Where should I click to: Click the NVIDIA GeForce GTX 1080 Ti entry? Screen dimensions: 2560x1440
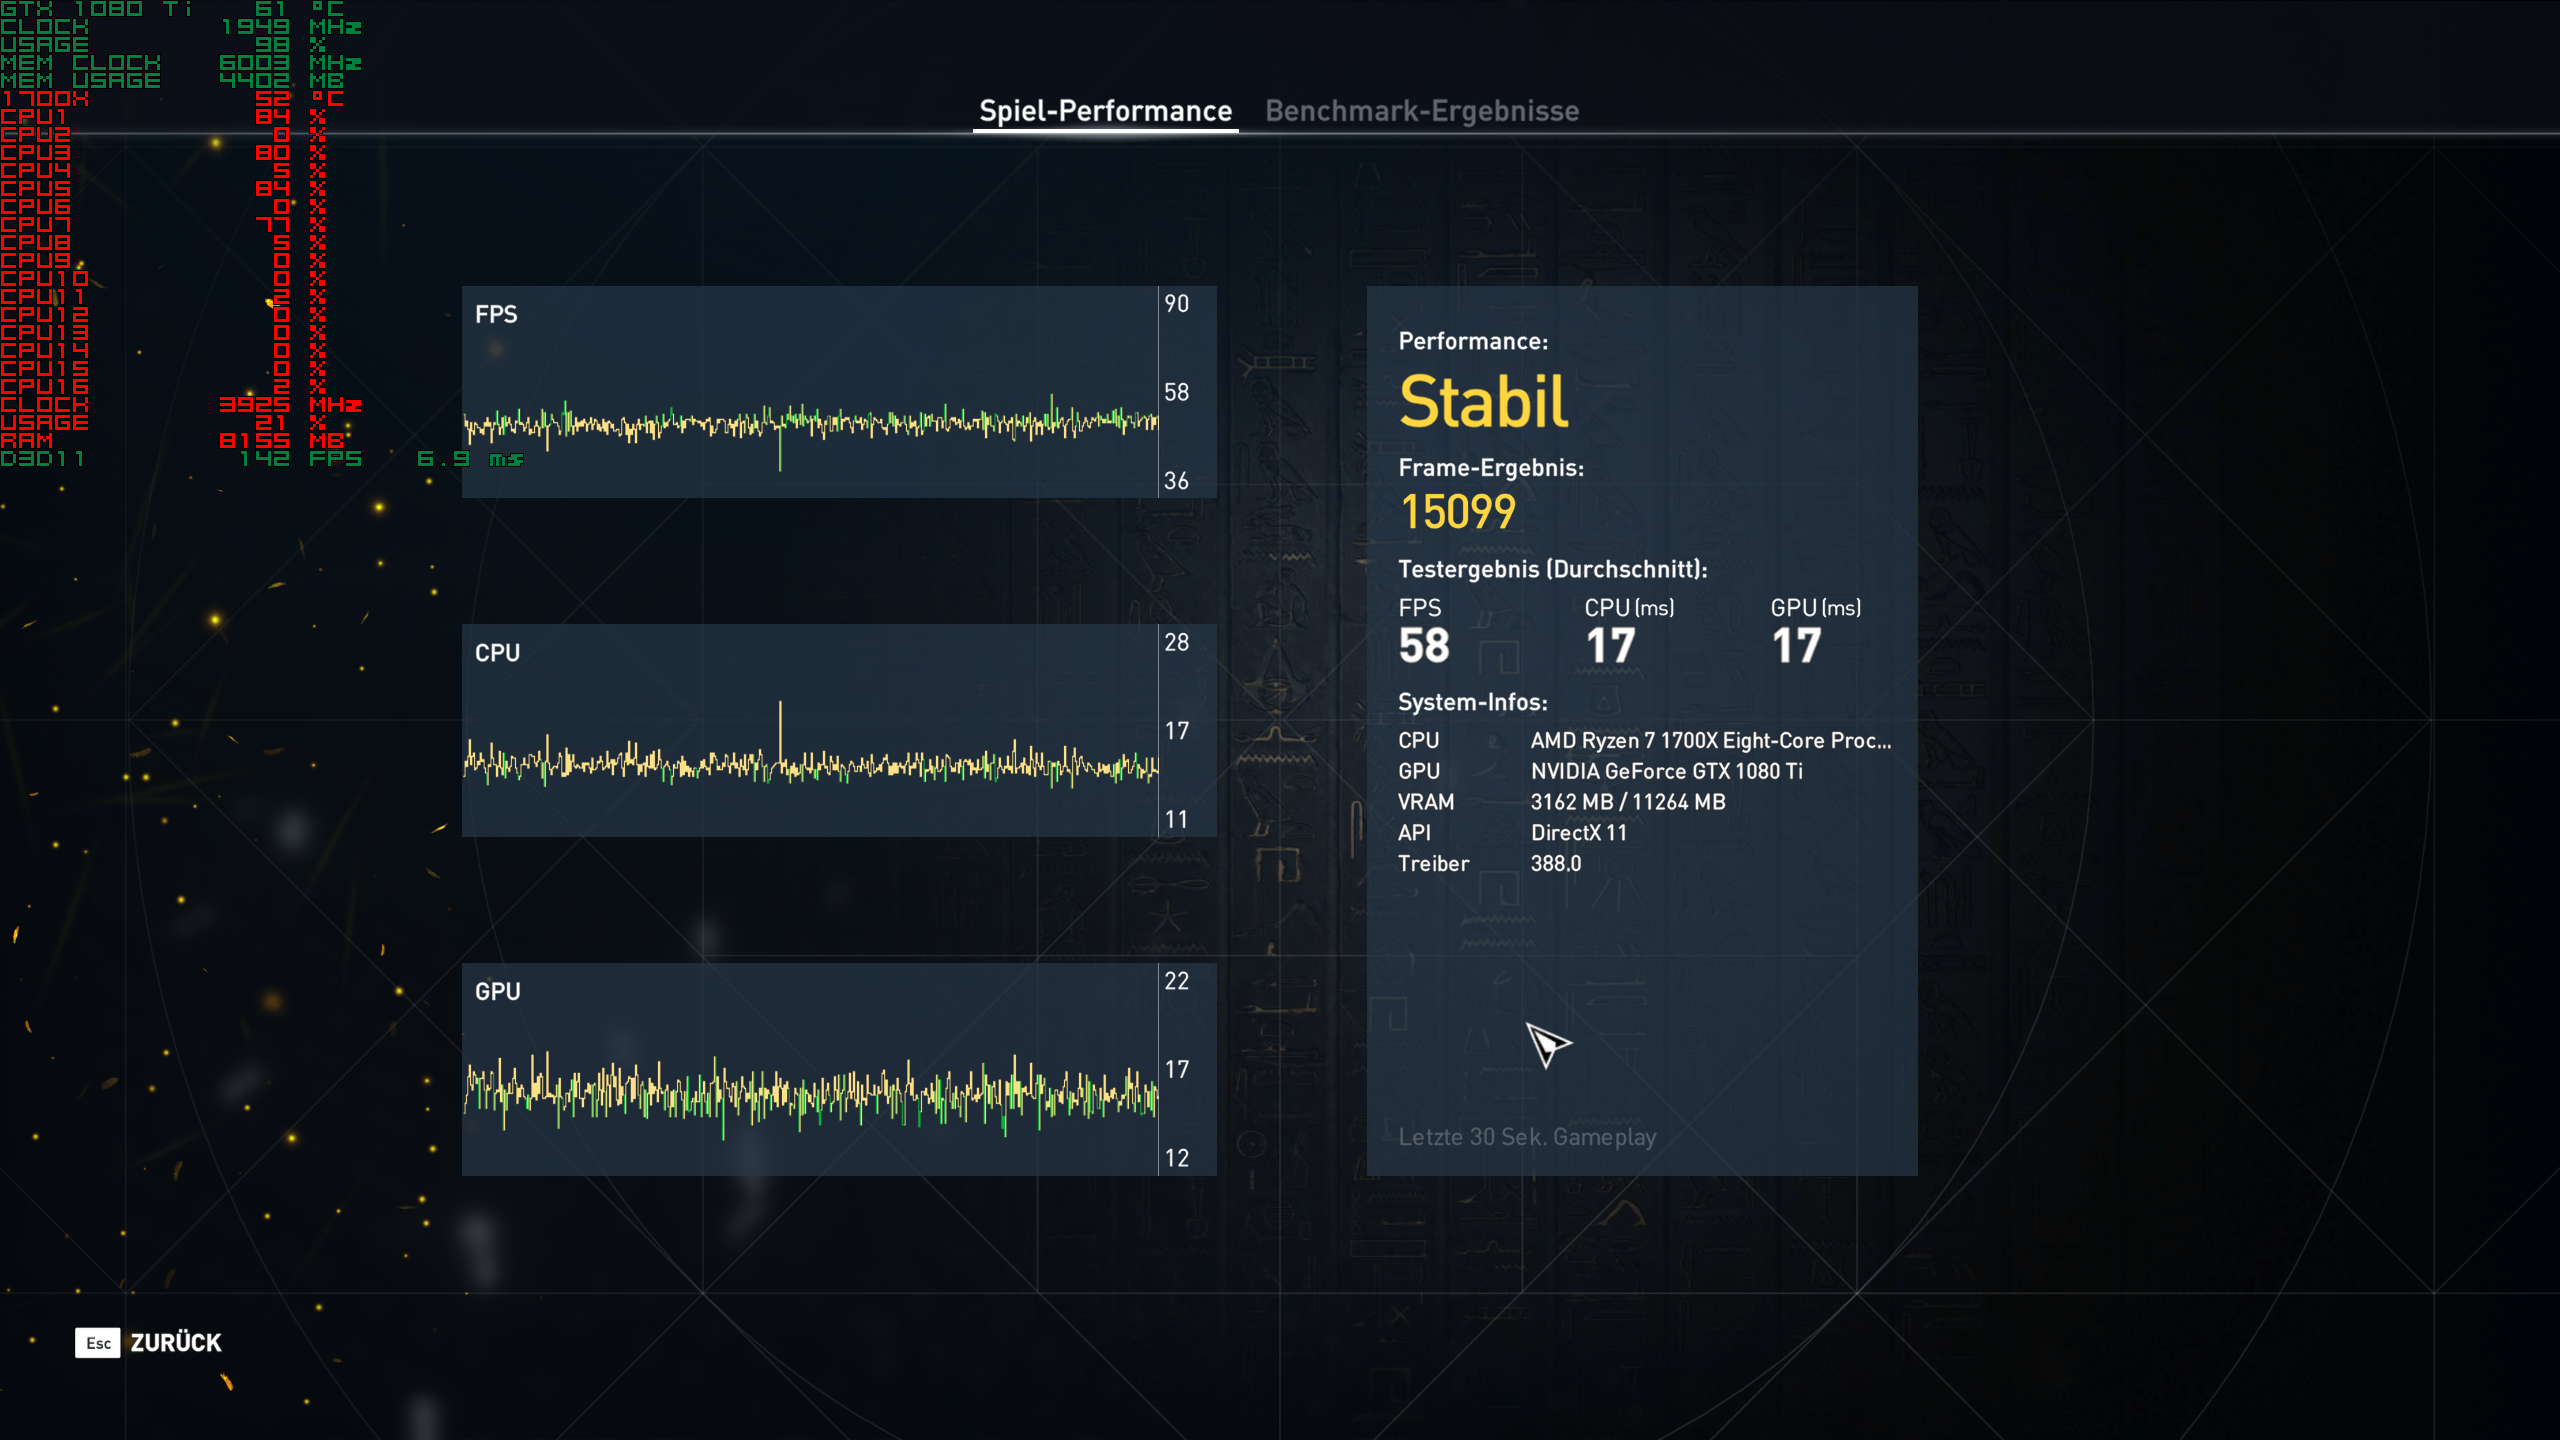[x=1666, y=771]
